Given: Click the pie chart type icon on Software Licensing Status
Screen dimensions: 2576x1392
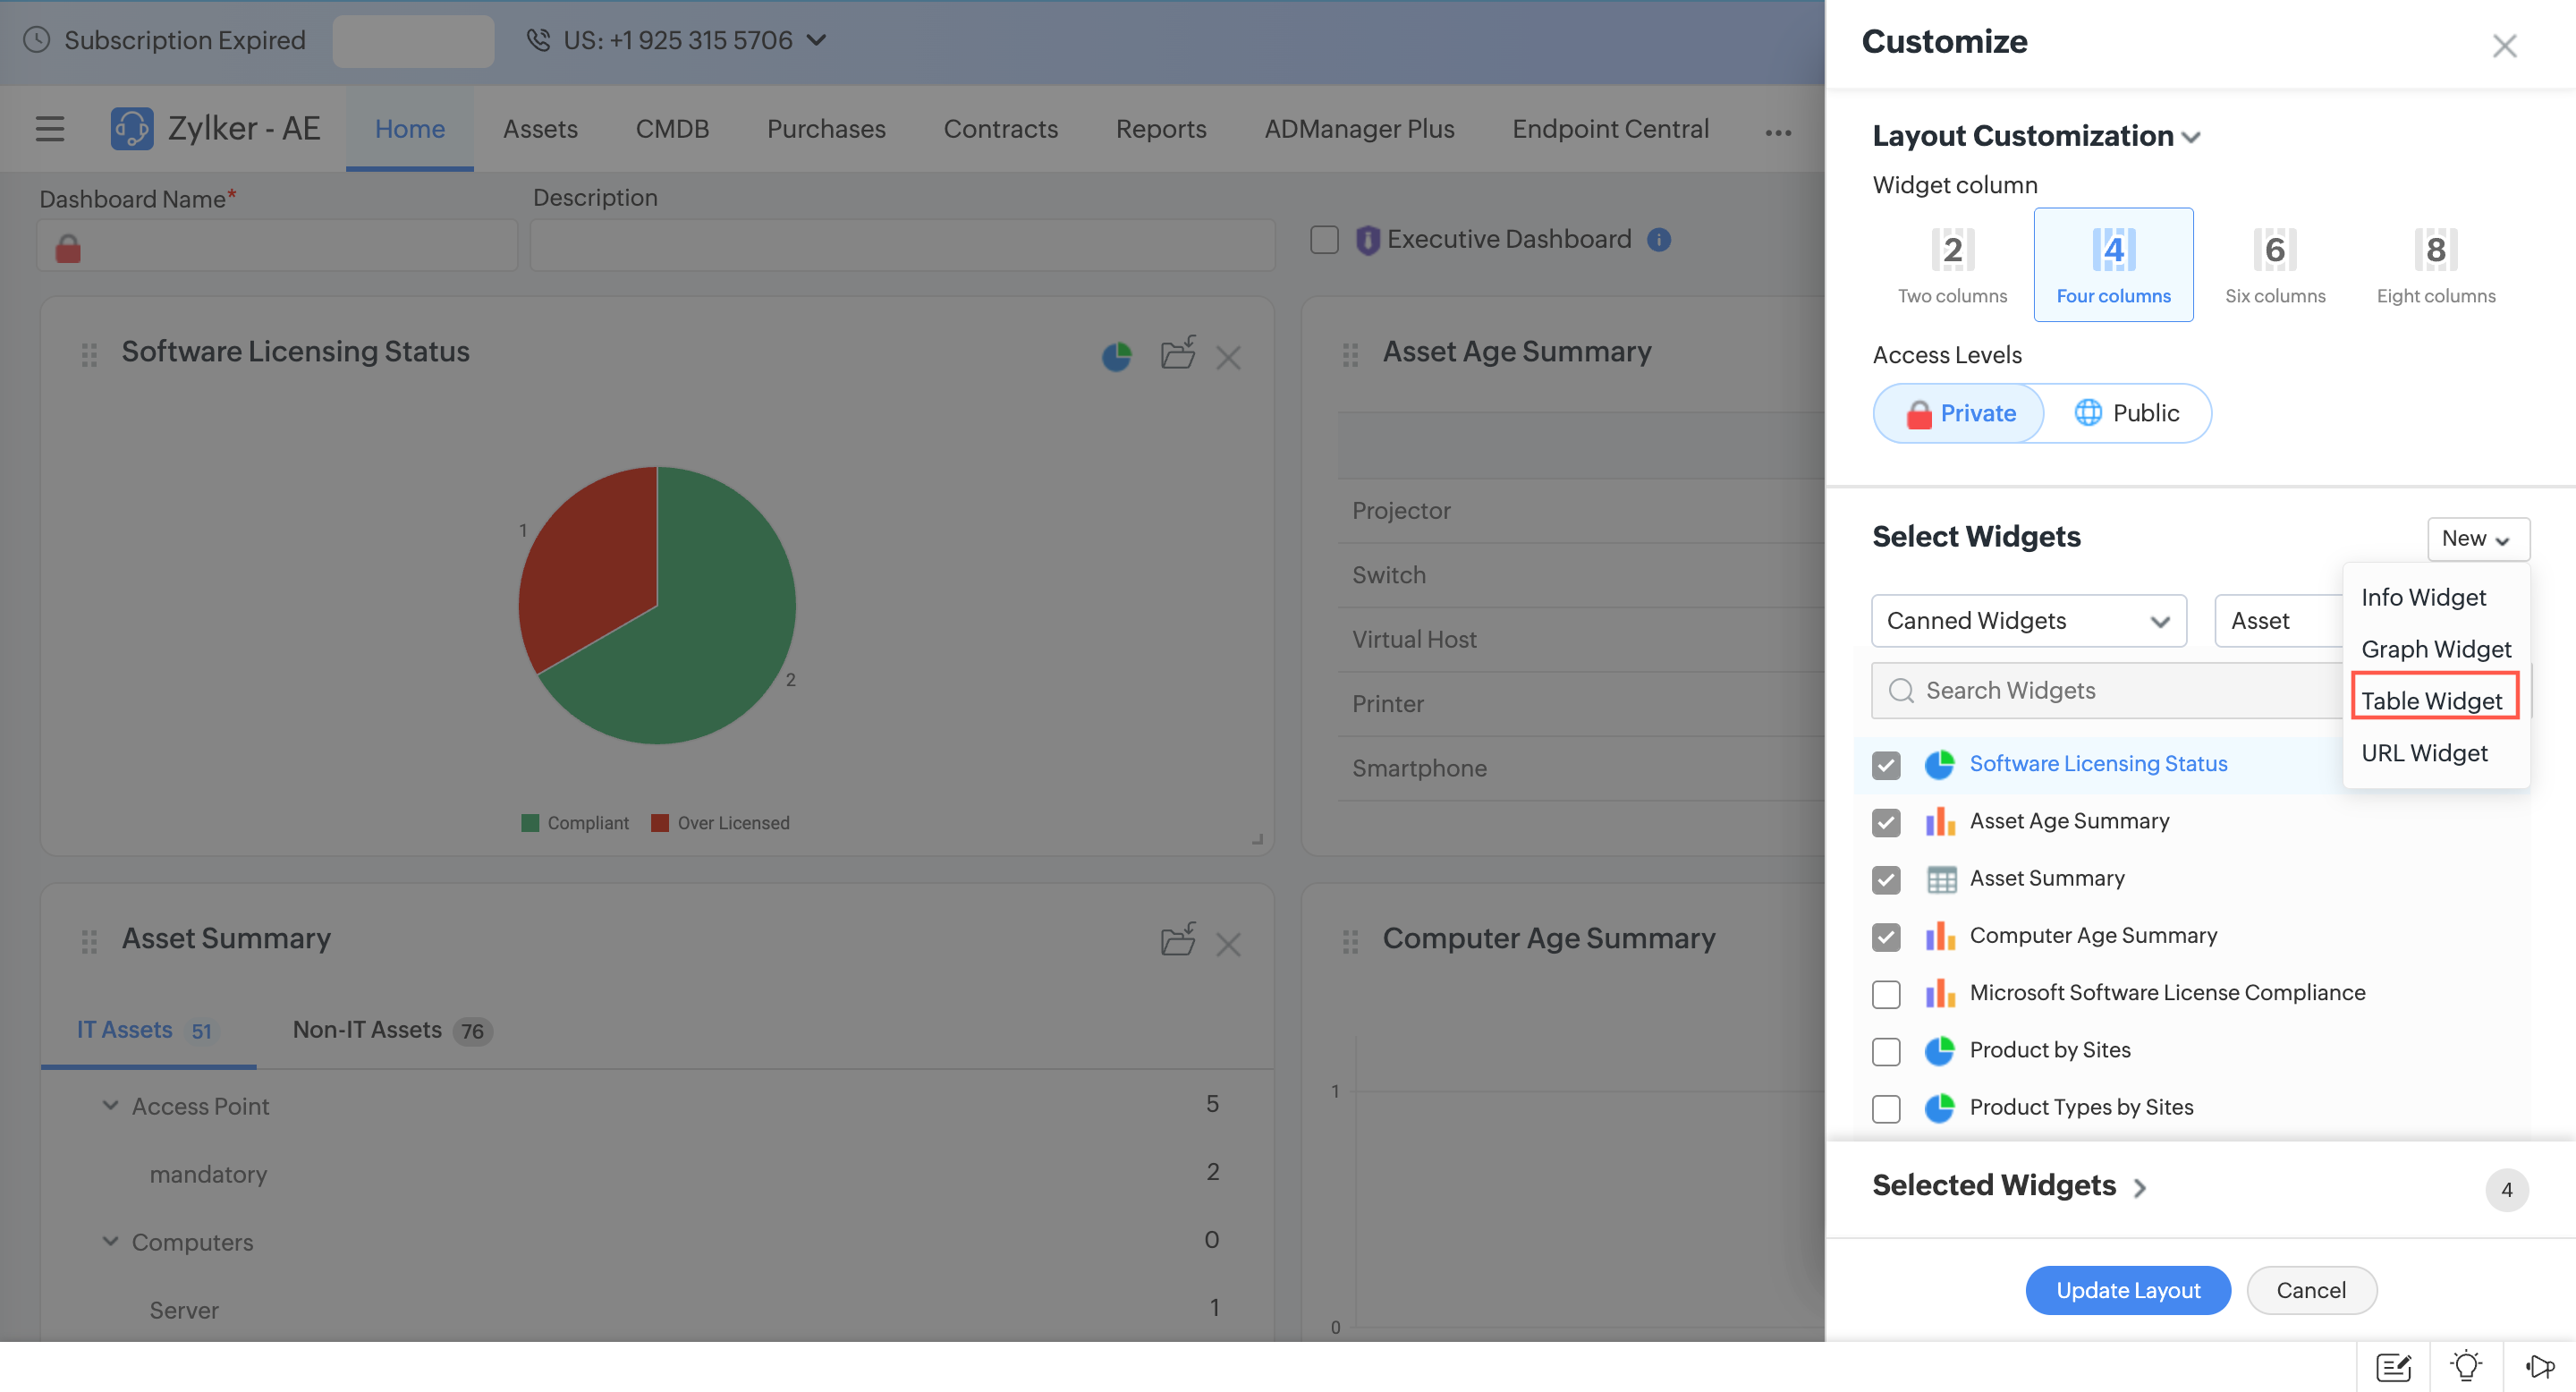Looking at the screenshot, I should [1116, 356].
